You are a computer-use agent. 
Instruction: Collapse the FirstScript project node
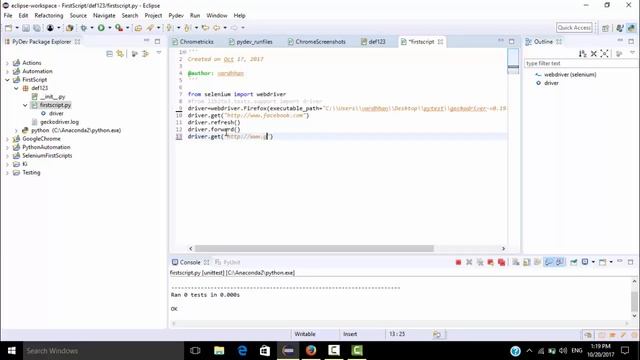point(7,80)
